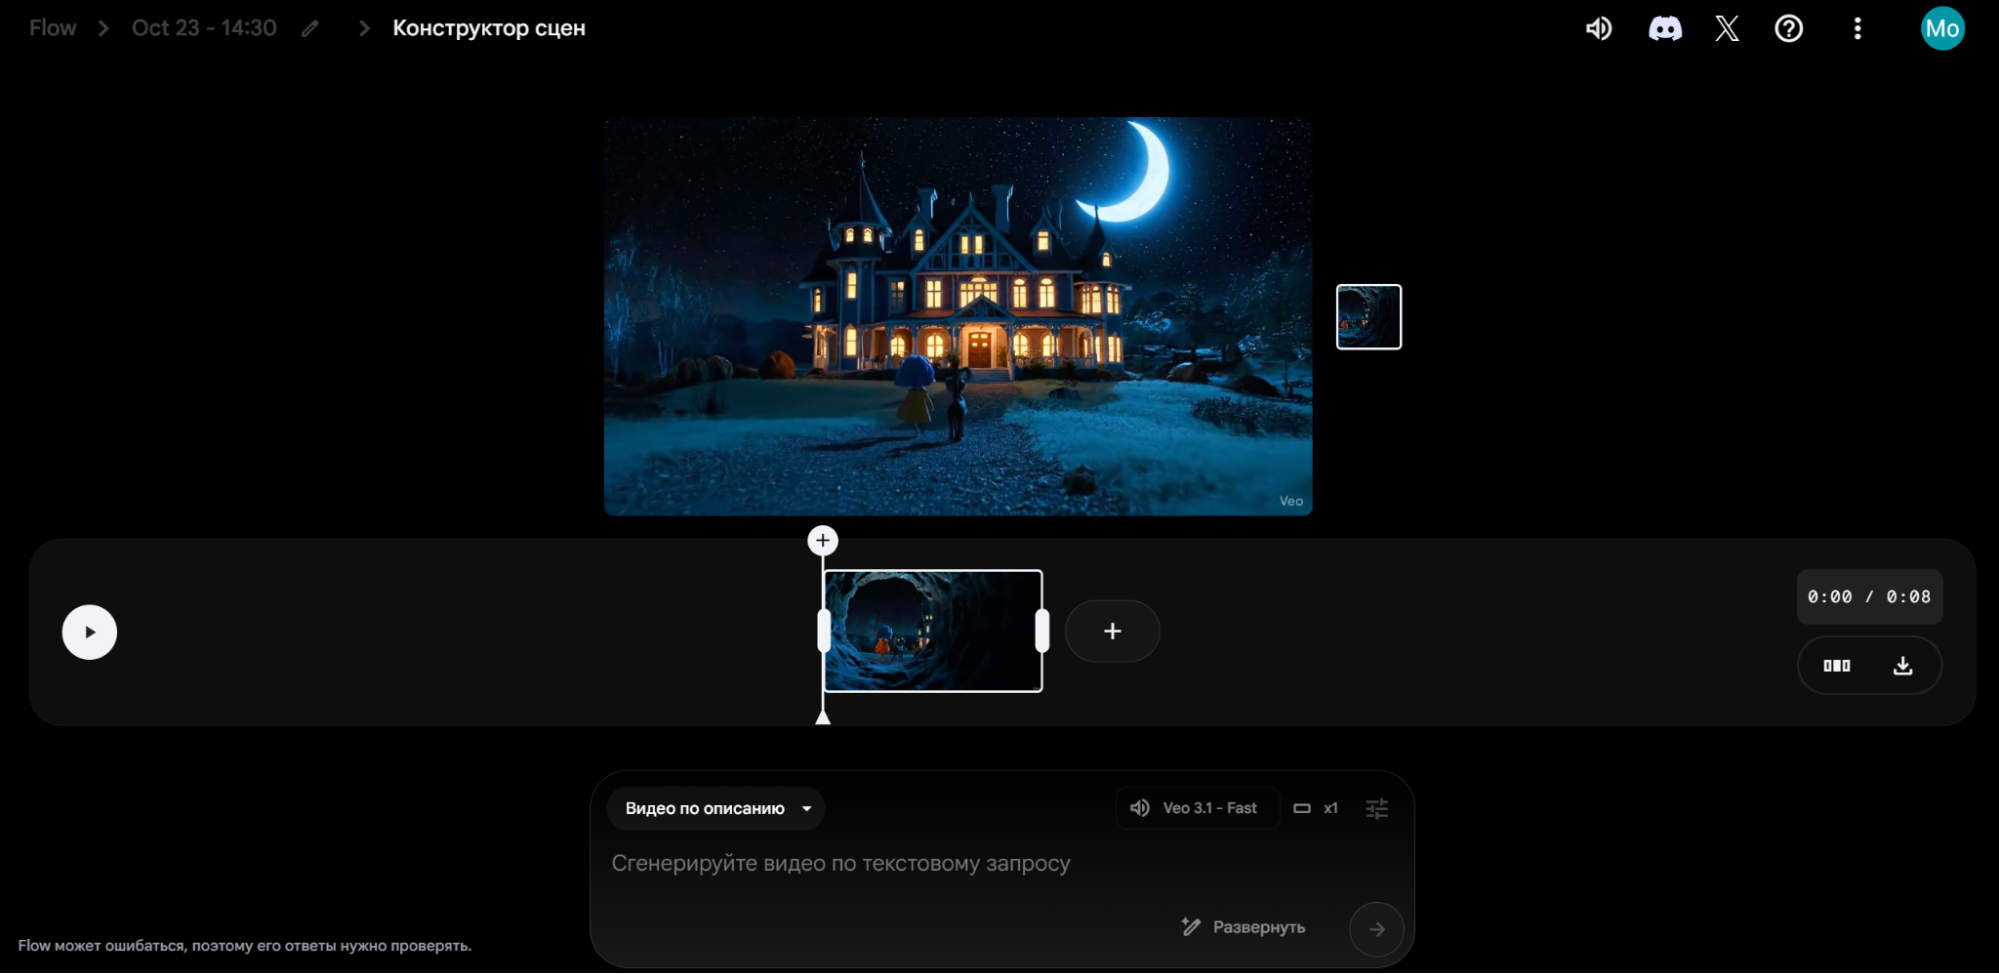Image resolution: width=1999 pixels, height=974 pixels.
Task: Open the Discord community link
Action: pyautogui.click(x=1664, y=29)
